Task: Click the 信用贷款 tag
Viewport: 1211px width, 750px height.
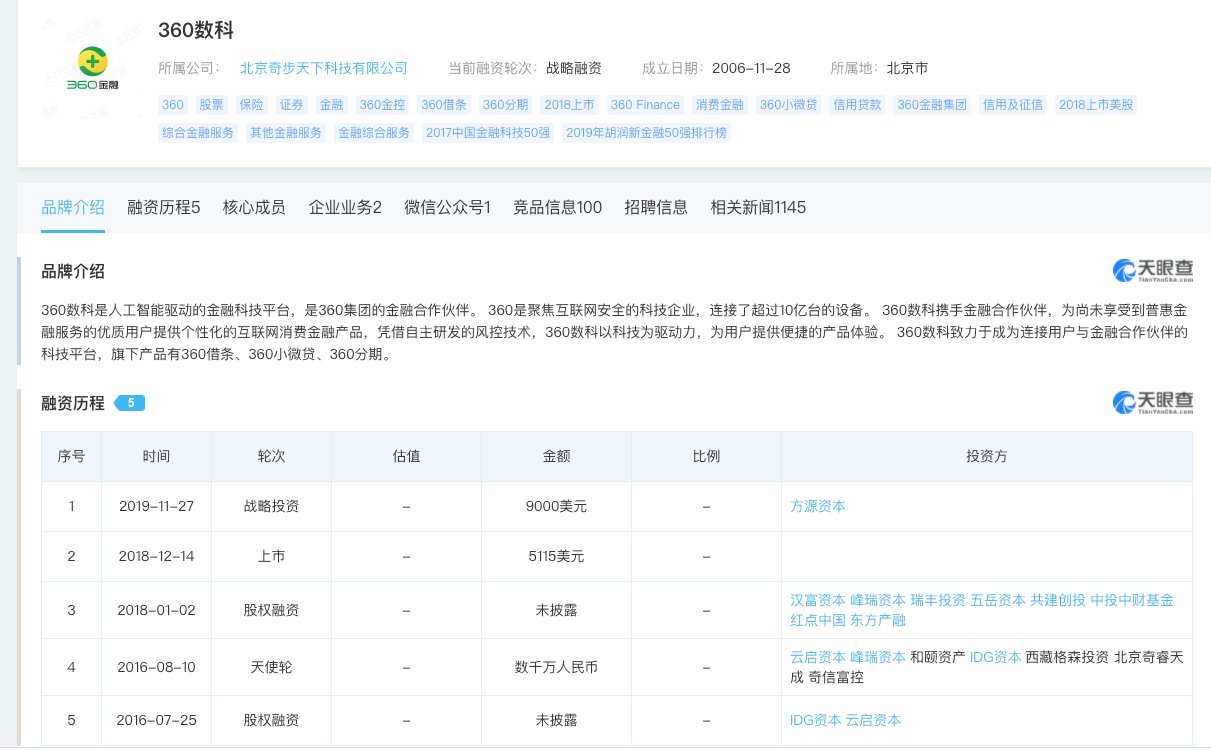Action: point(857,104)
